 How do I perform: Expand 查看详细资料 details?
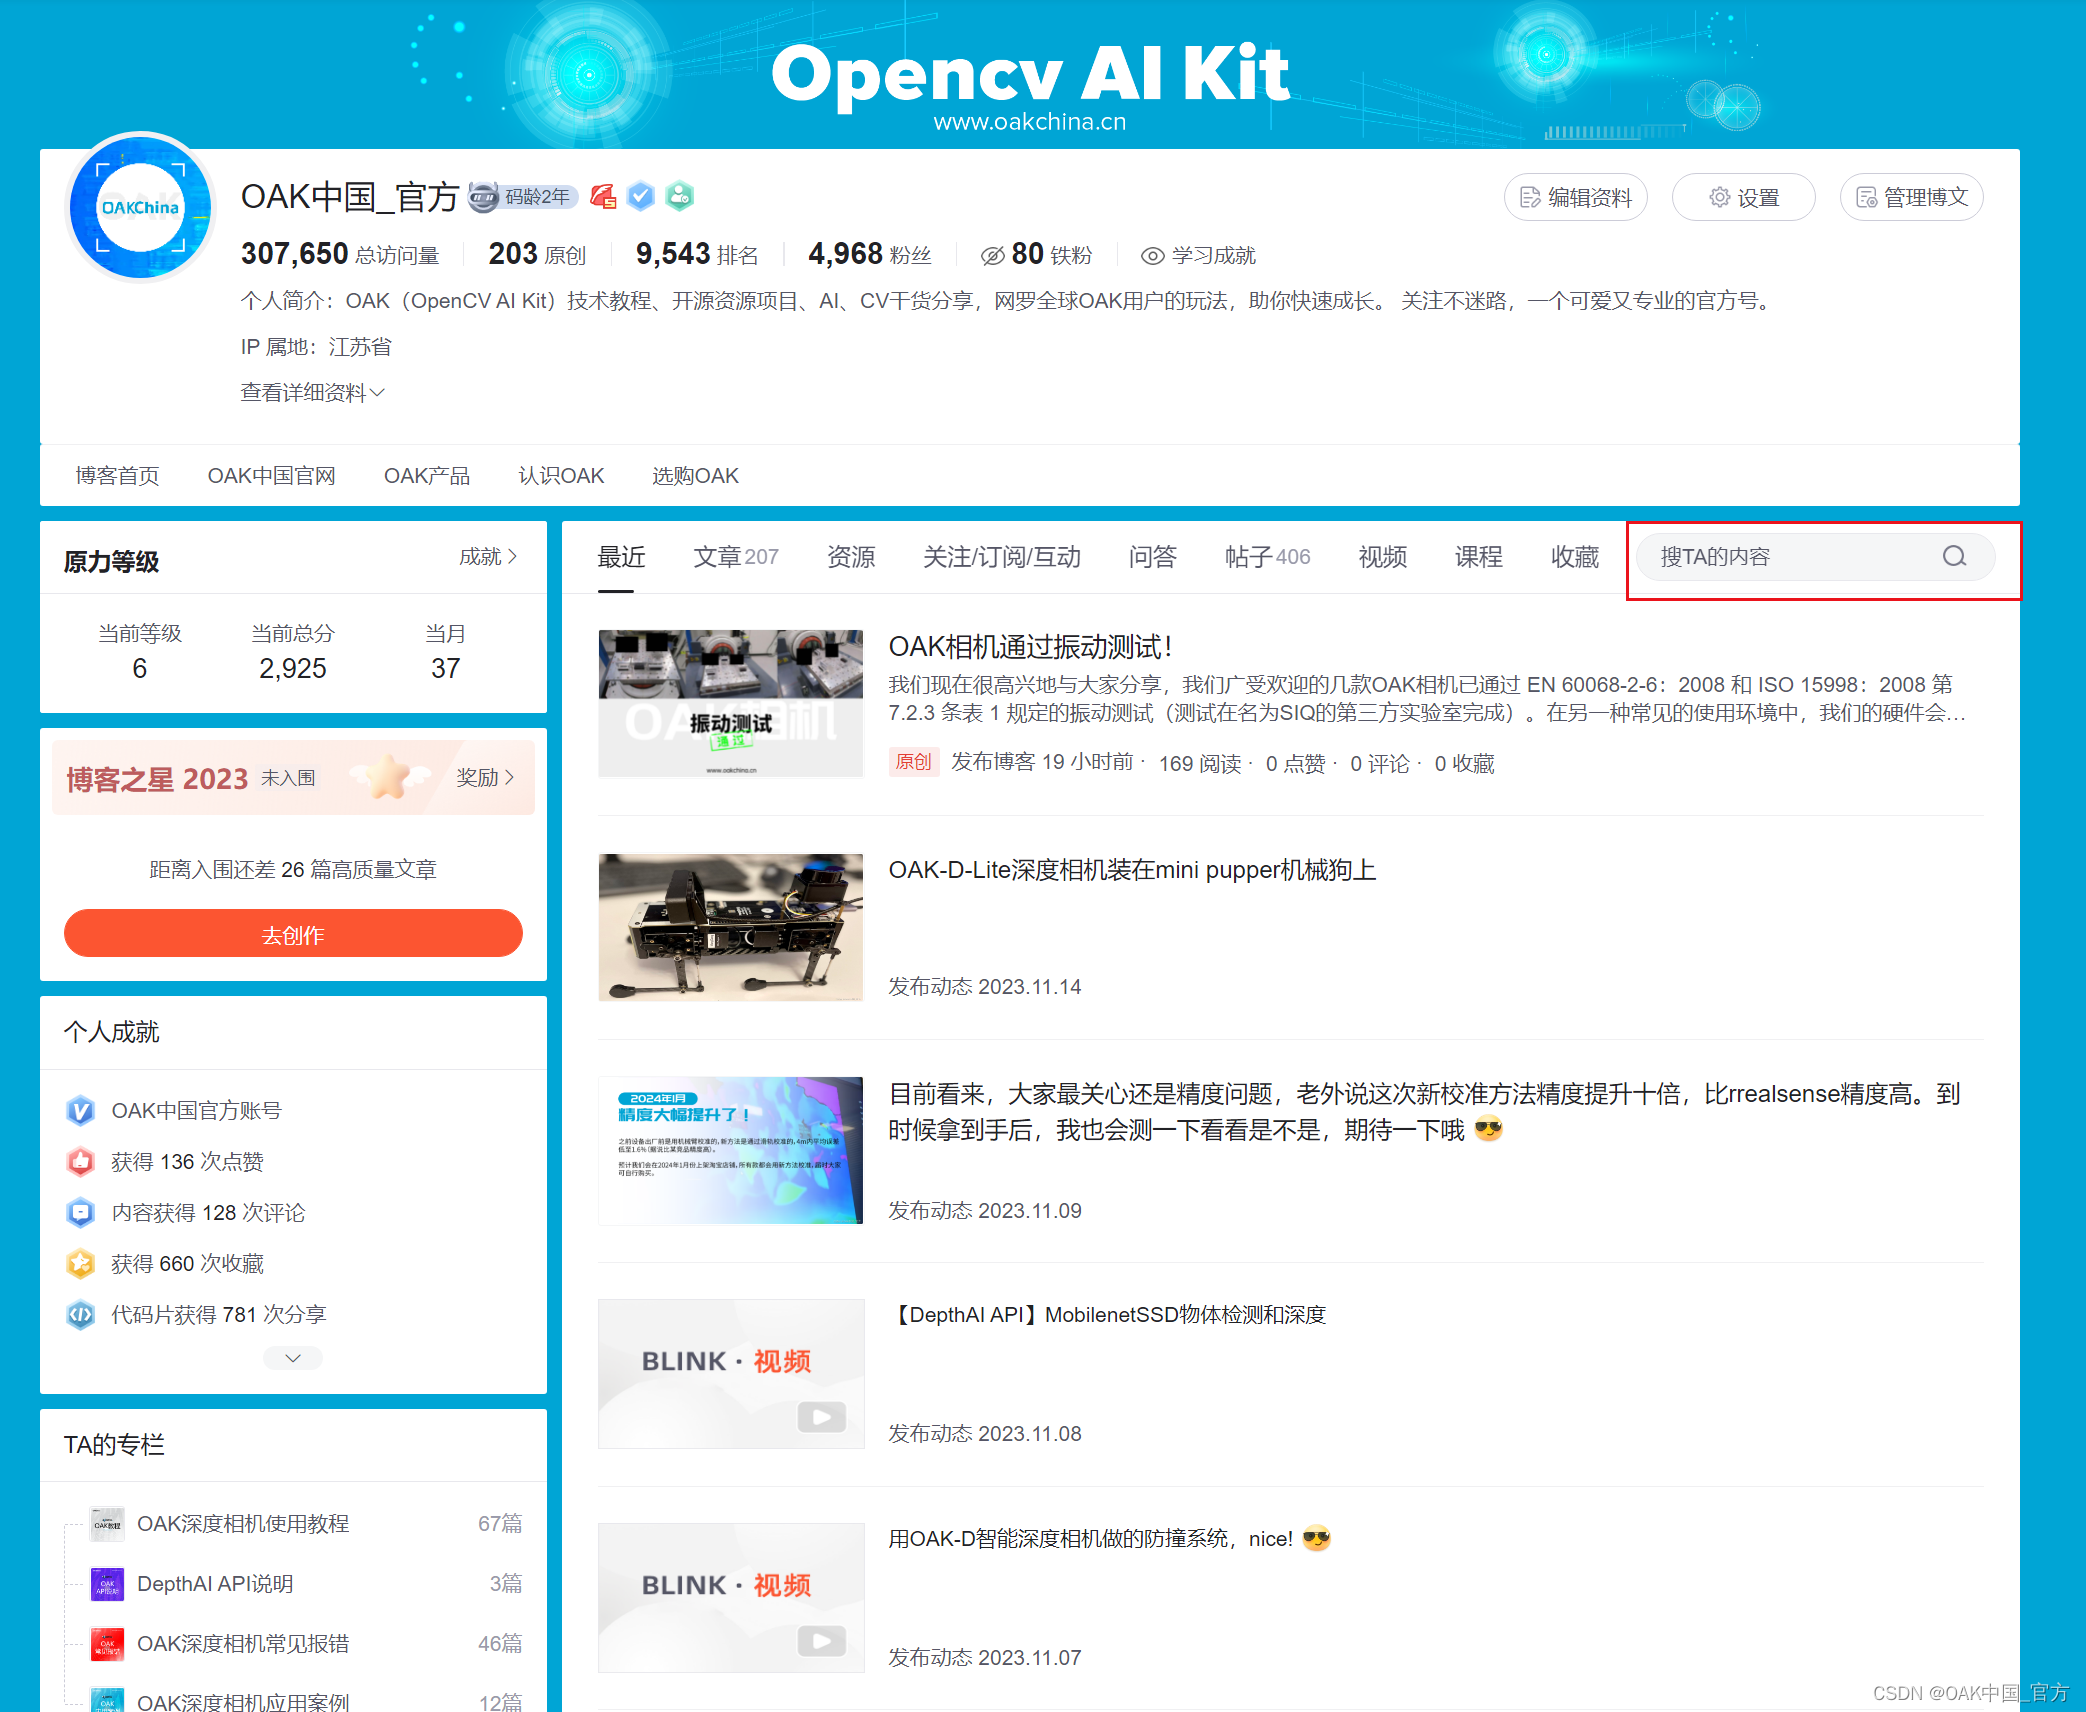point(312,393)
